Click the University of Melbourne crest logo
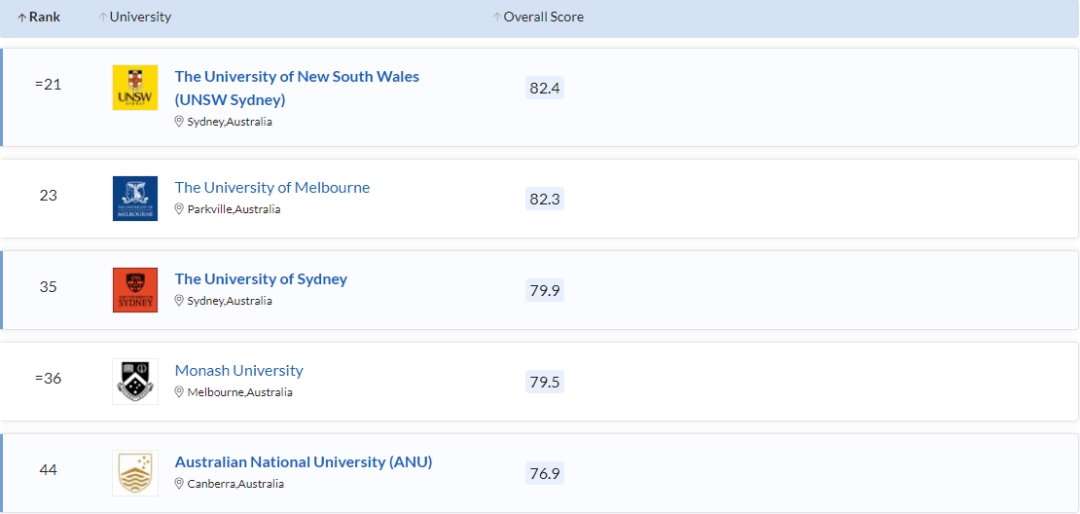This screenshot has height=514, width=1080. (135, 198)
